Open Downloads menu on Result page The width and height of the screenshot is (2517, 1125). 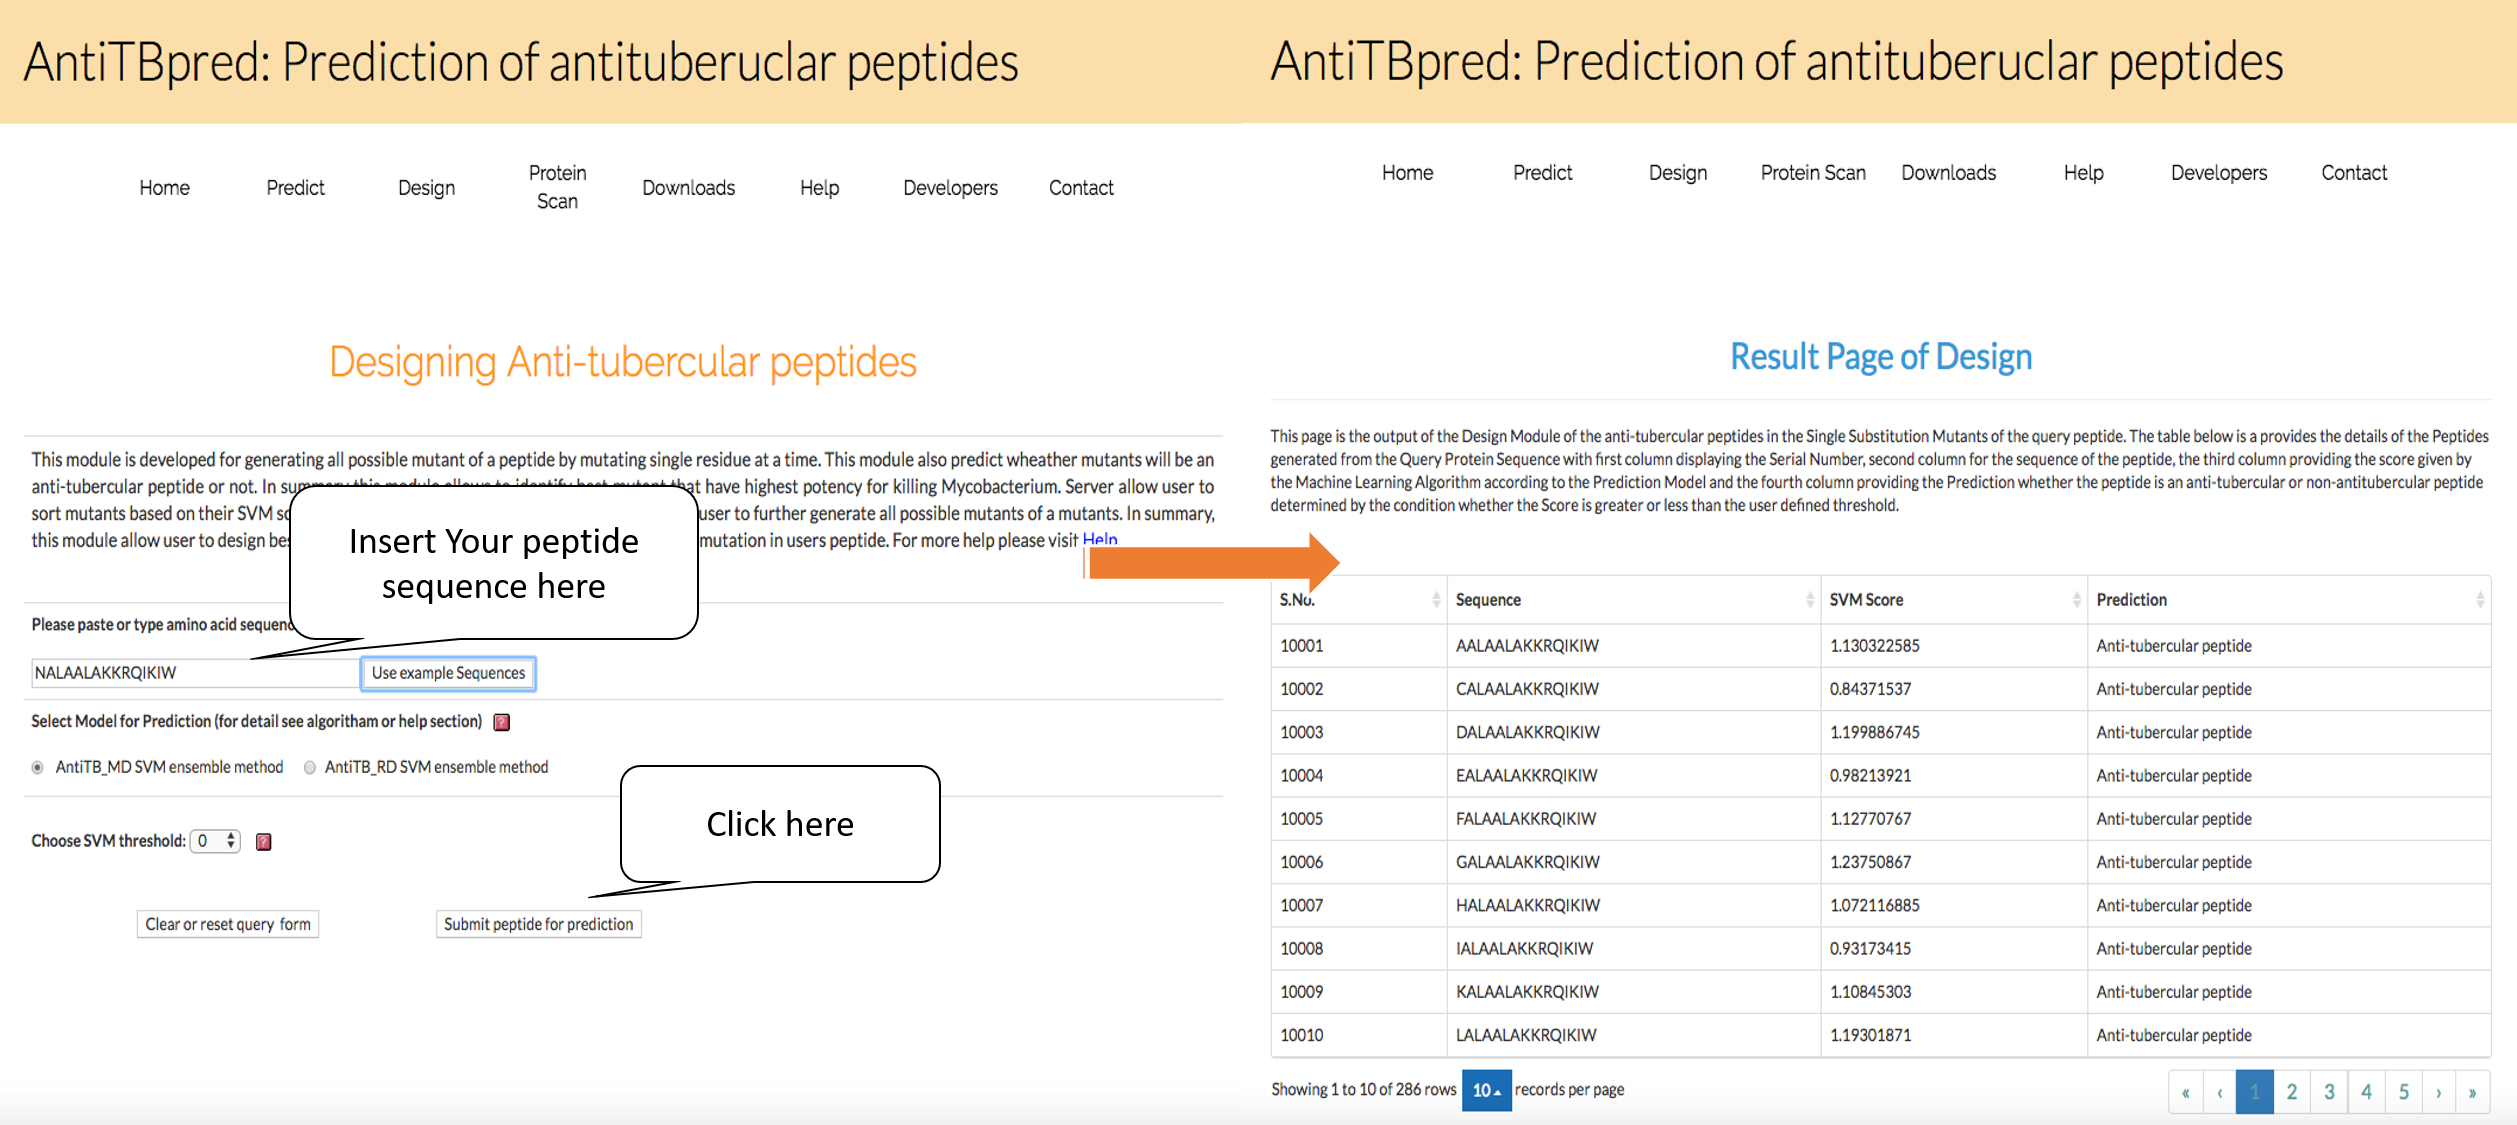tap(1948, 173)
